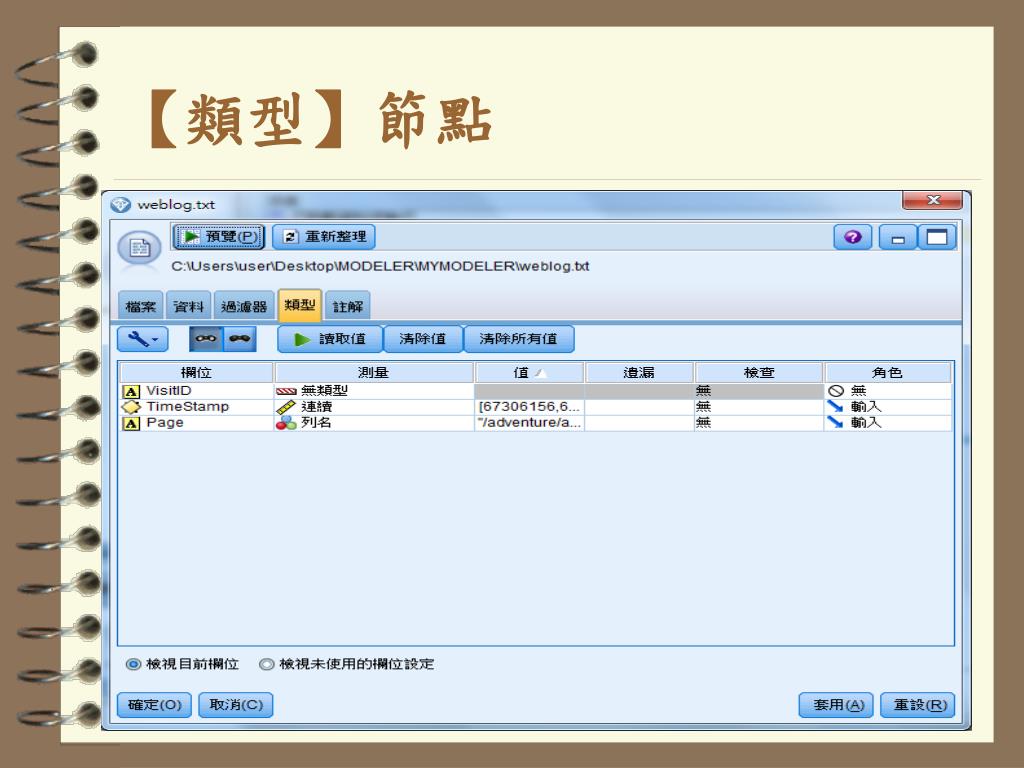The width and height of the screenshot is (1024, 768).
Task: Click the 測量 column header
Action: (x=373, y=372)
